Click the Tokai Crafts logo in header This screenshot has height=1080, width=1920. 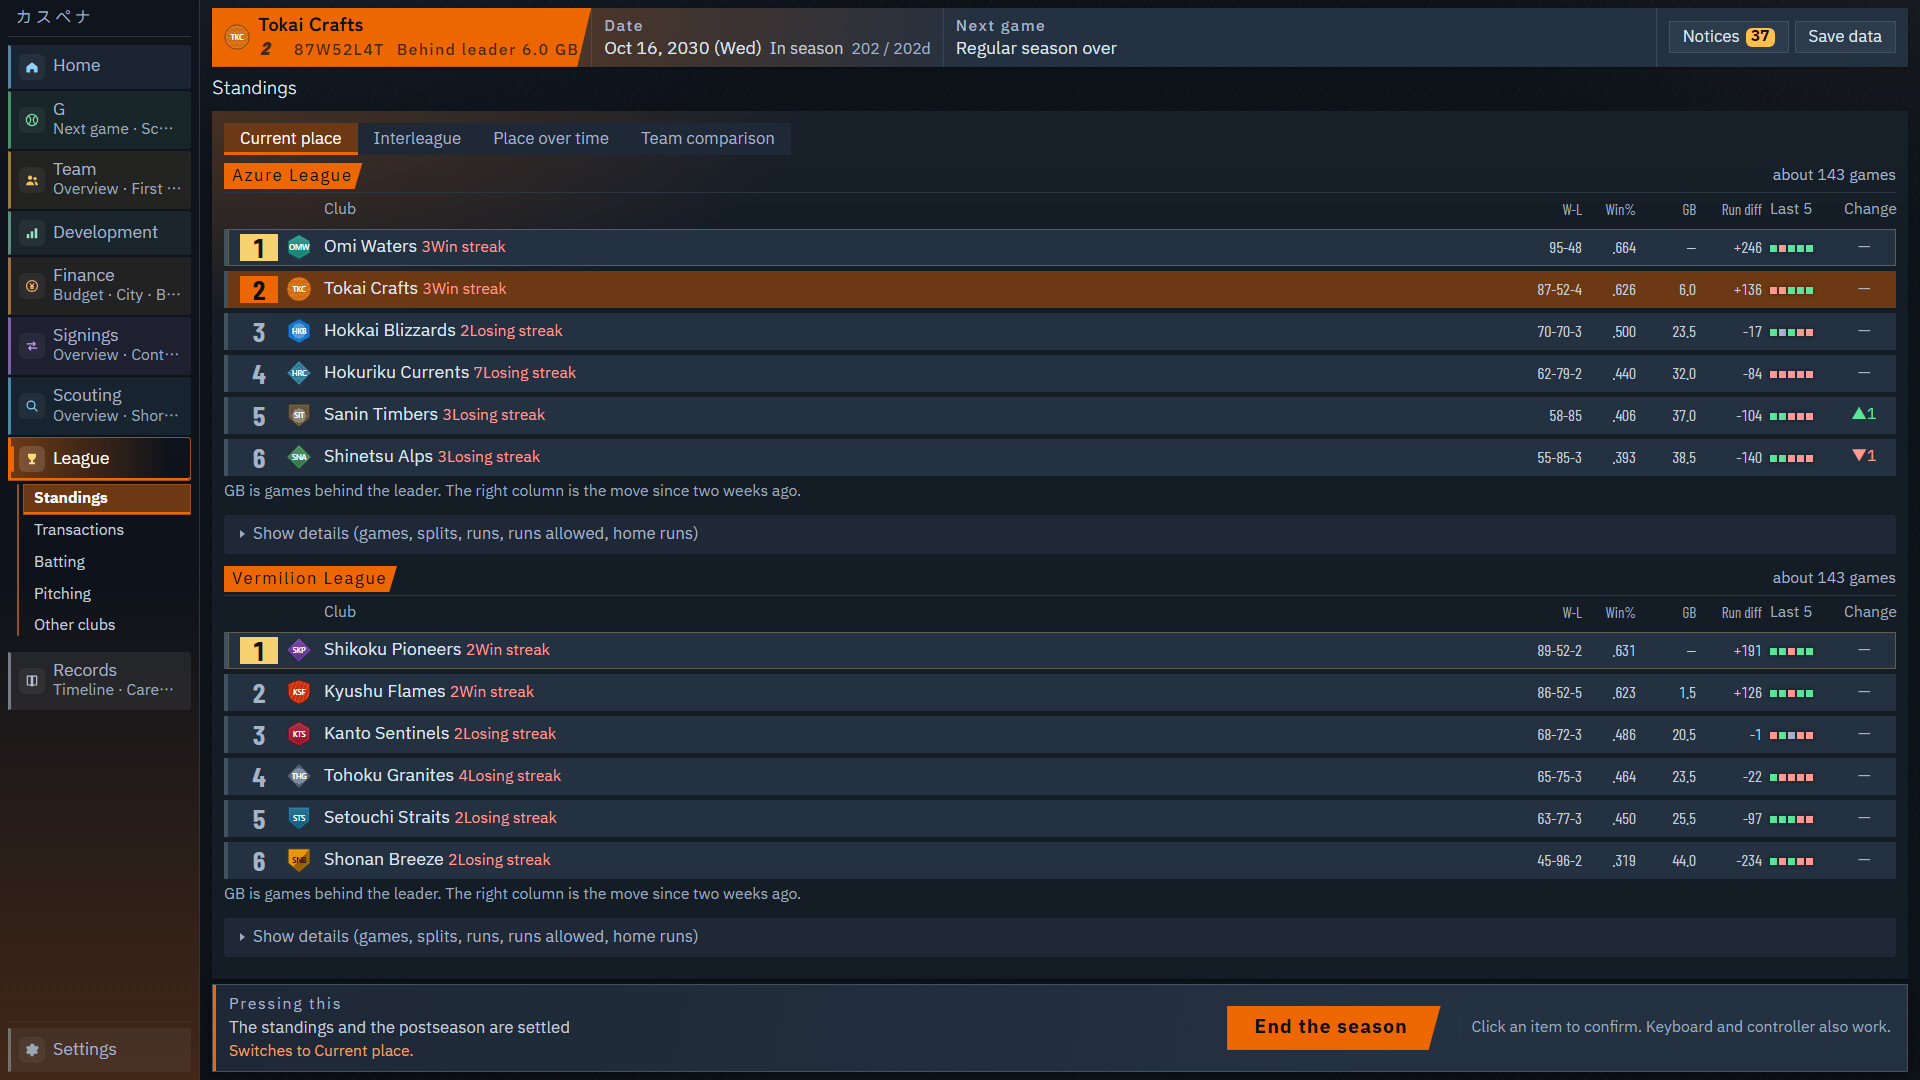(x=237, y=37)
